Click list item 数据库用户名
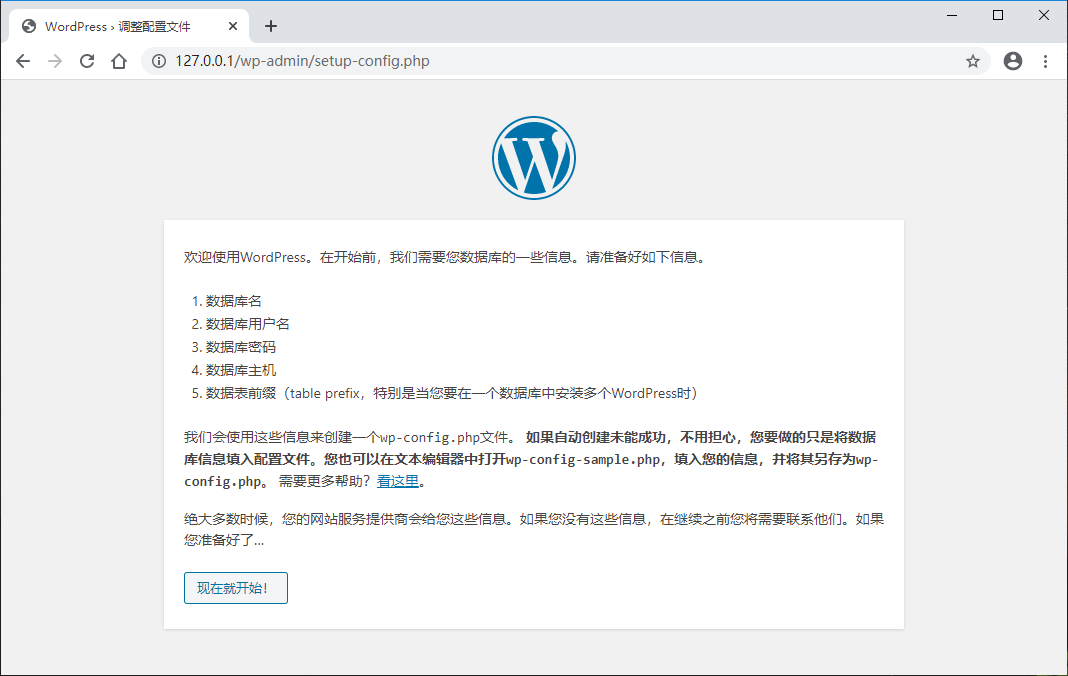The height and width of the screenshot is (676, 1068). pos(248,324)
